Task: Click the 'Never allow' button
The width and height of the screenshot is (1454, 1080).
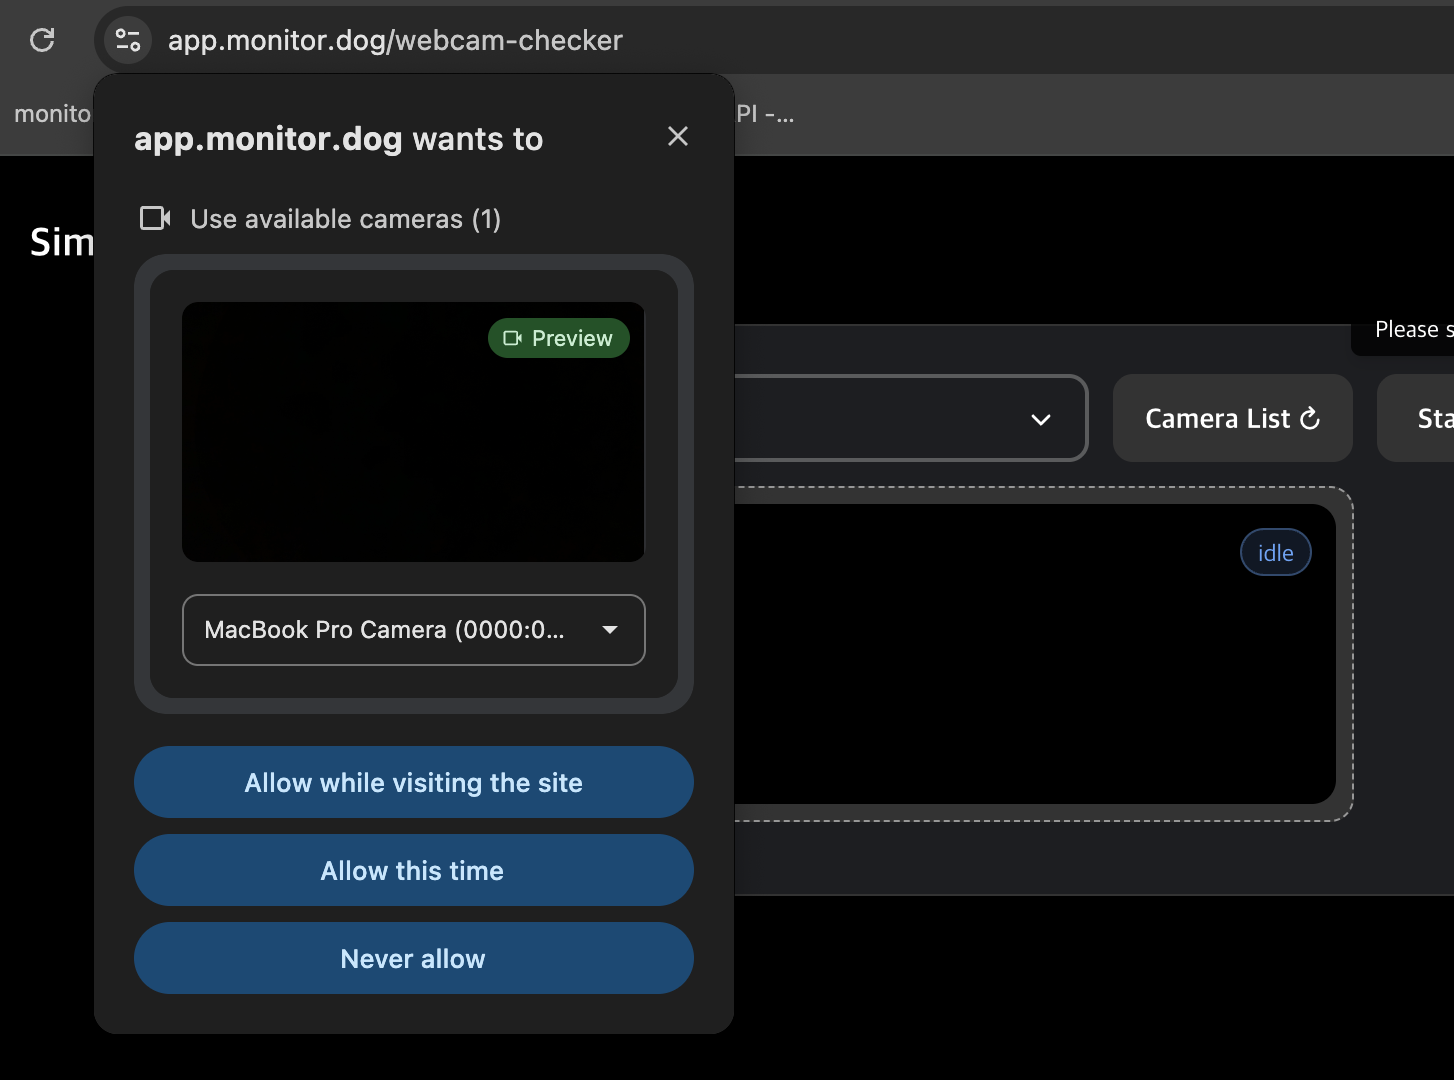Action: pyautogui.click(x=413, y=958)
